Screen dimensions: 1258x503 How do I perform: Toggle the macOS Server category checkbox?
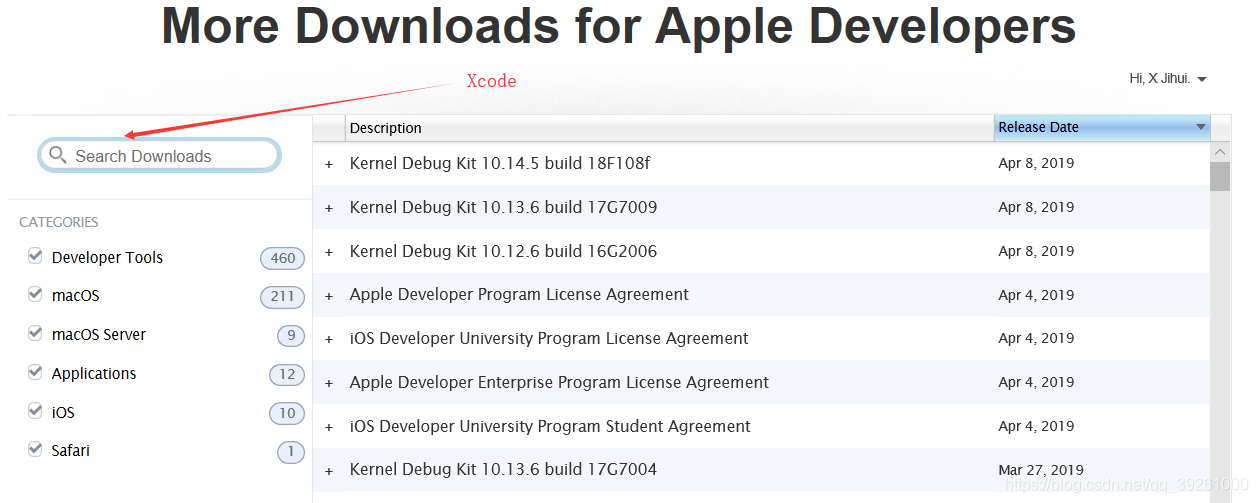point(36,334)
